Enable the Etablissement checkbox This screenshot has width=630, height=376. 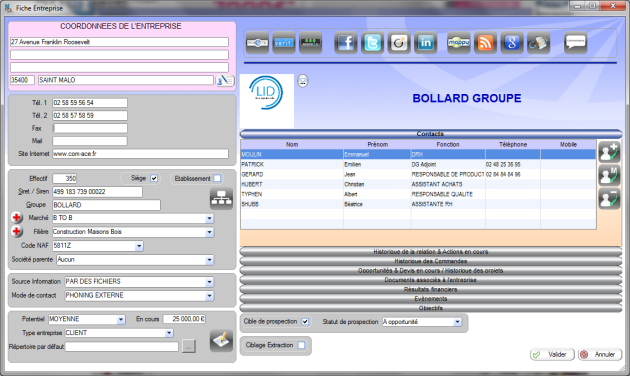(217, 178)
